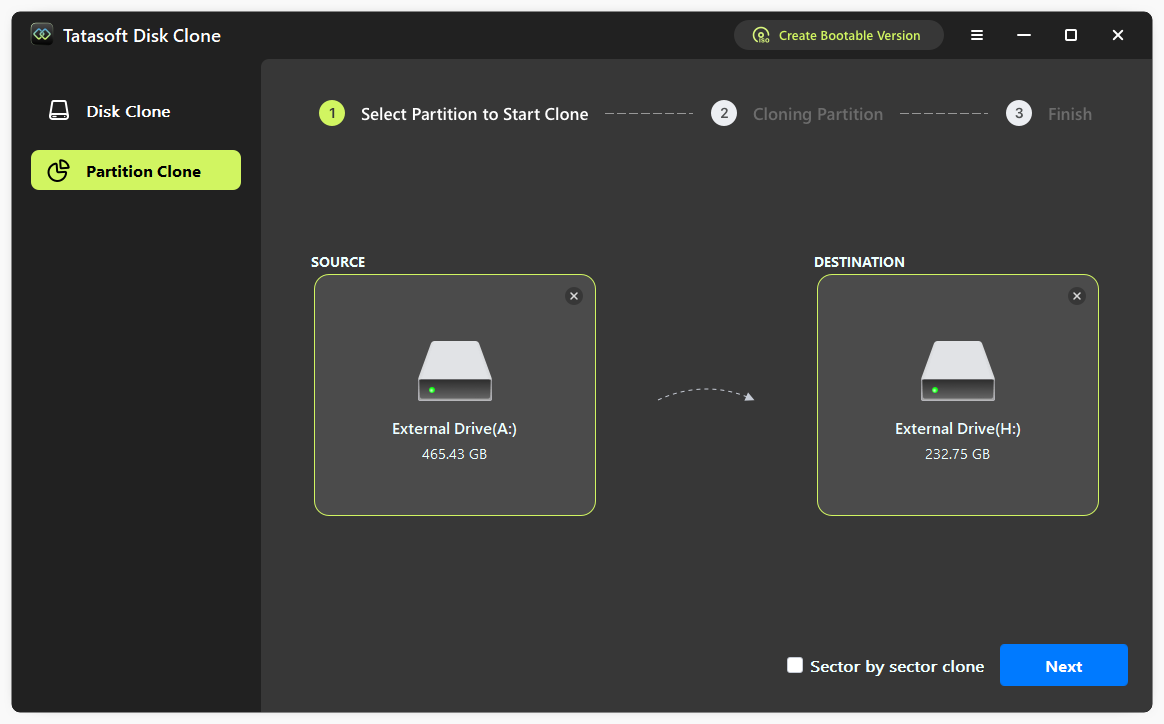
Task: Click the drive icon on source External Drive(A:)
Action: tap(455, 370)
